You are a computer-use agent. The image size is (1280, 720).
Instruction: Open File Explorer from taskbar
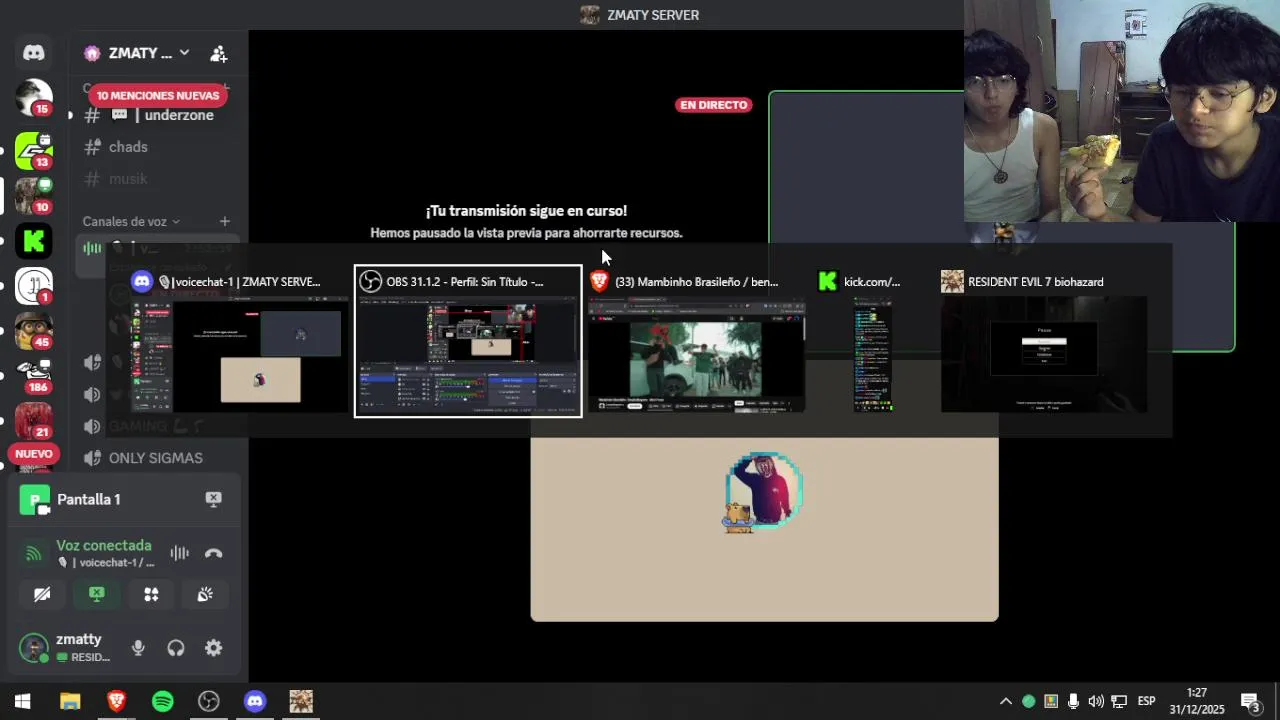70,701
